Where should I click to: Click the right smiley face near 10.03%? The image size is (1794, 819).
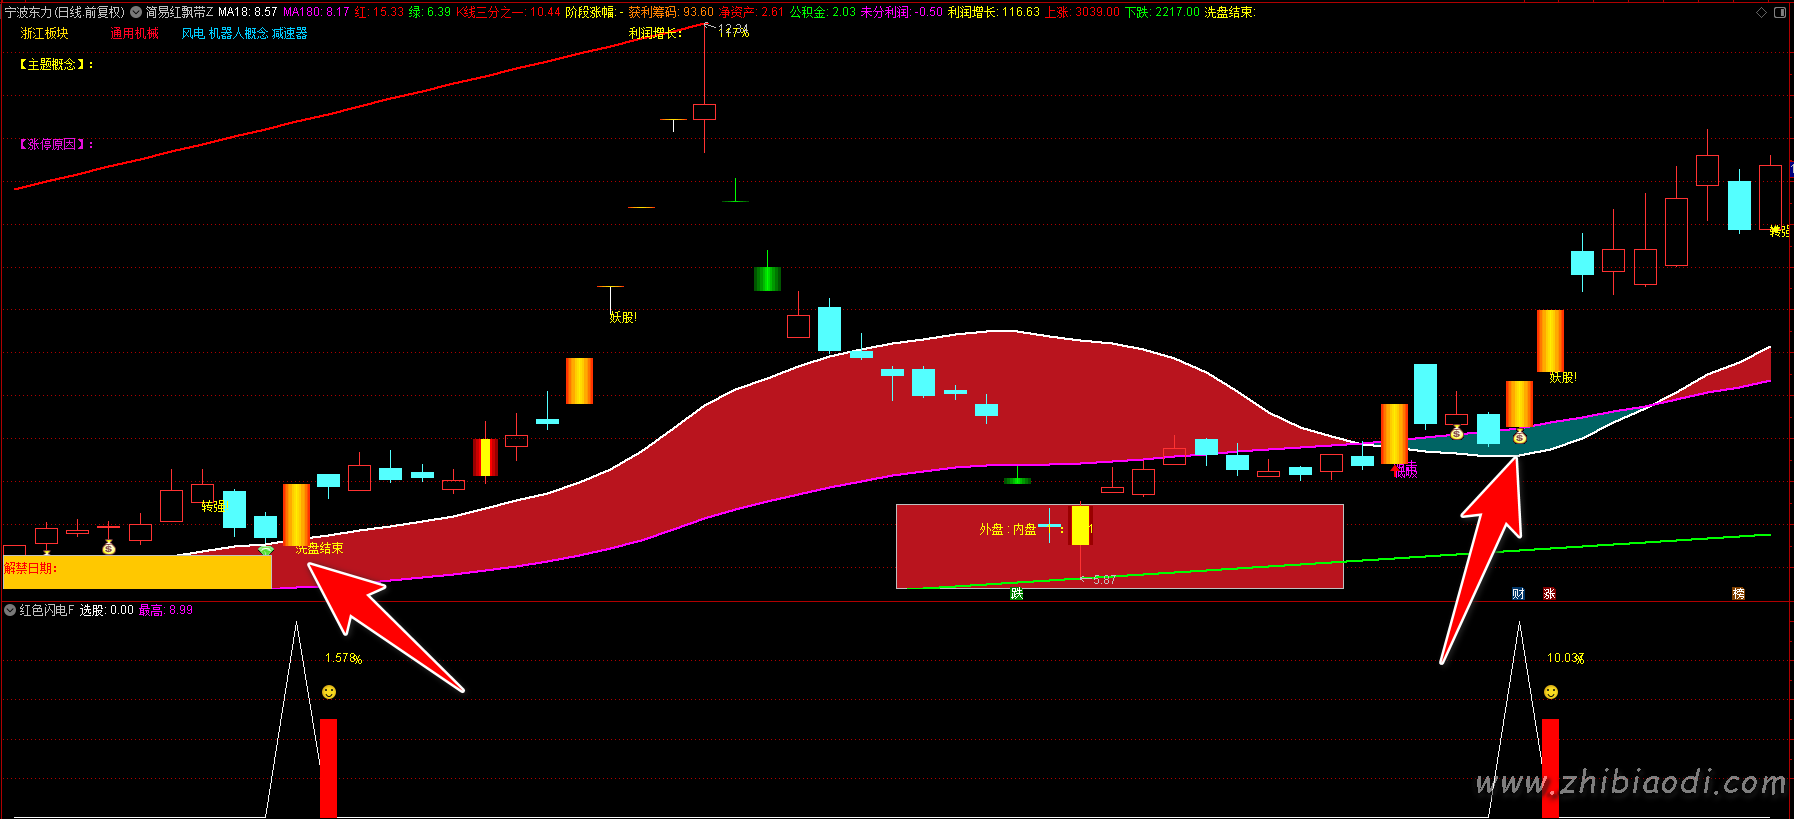click(x=1551, y=692)
